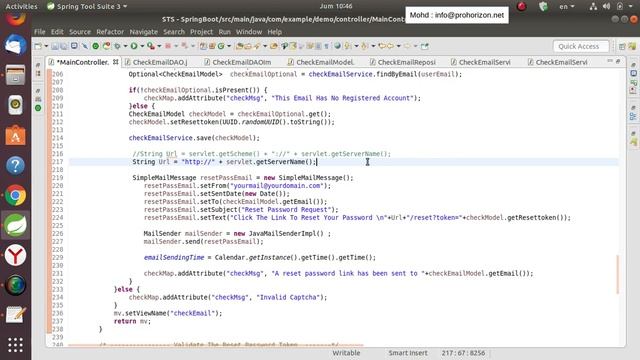Click the Debug bug icon in toolbar
This screenshot has width=640, height=360.
[x=118, y=46]
